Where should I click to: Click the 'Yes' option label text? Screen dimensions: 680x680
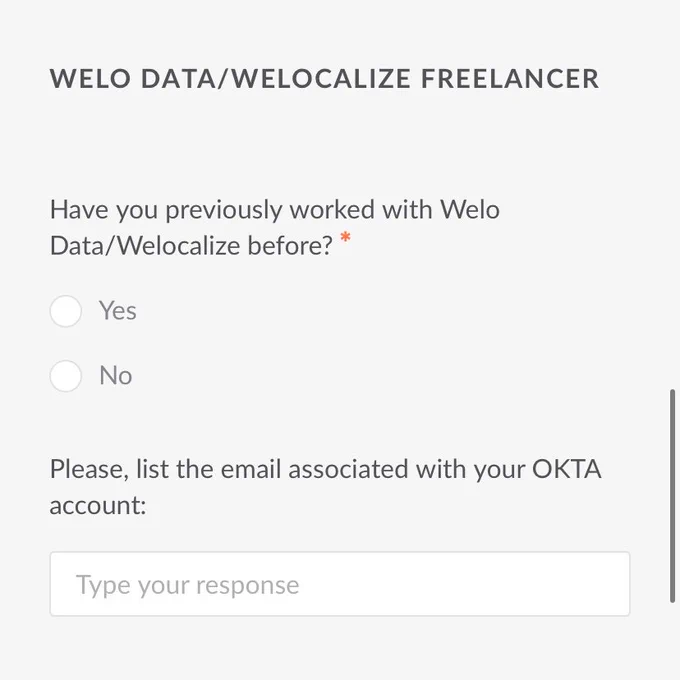pyautogui.click(x=118, y=311)
